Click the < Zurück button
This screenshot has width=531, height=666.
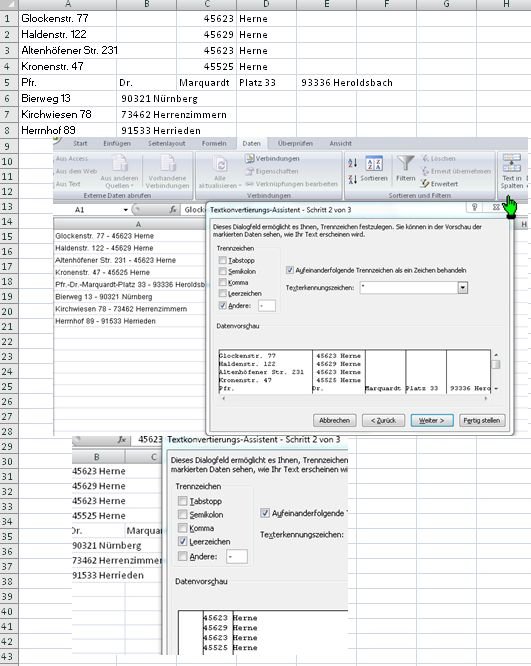(383, 420)
